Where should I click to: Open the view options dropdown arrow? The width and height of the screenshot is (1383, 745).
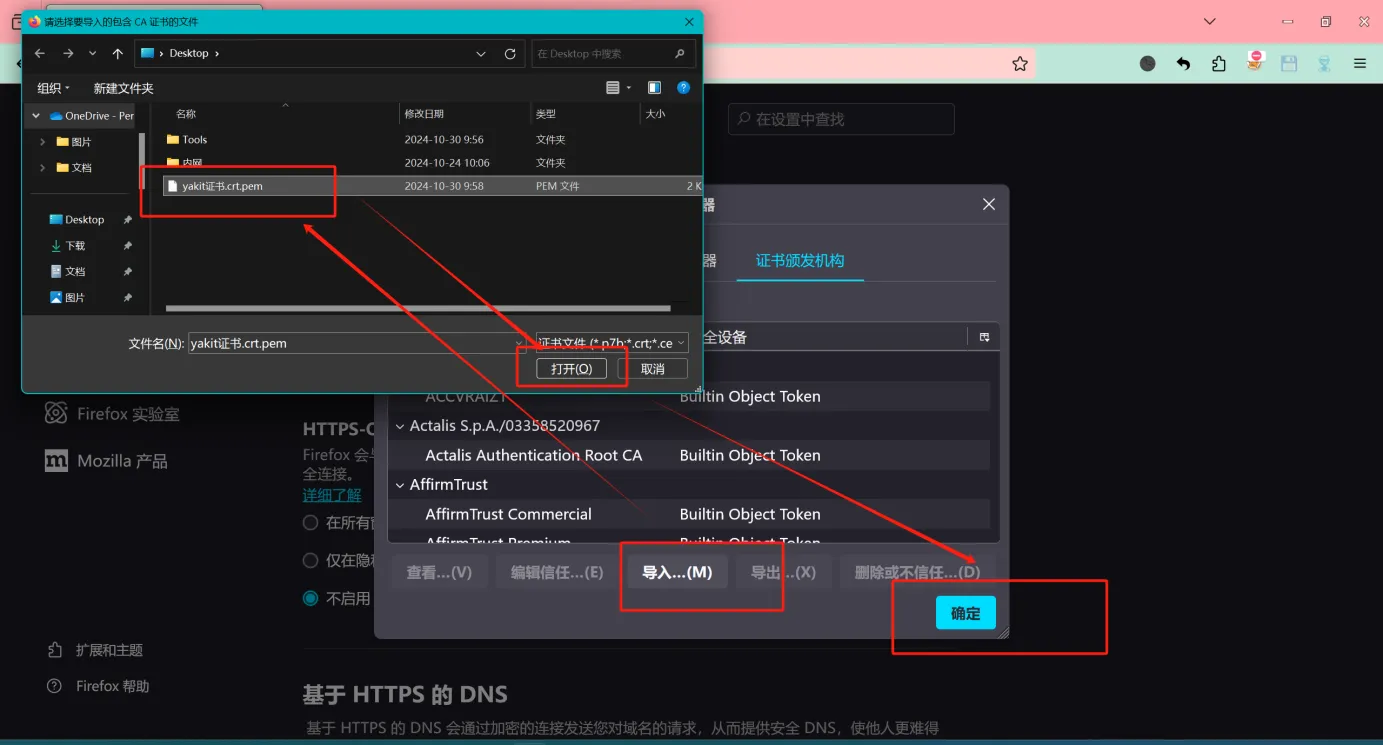[x=629, y=88]
